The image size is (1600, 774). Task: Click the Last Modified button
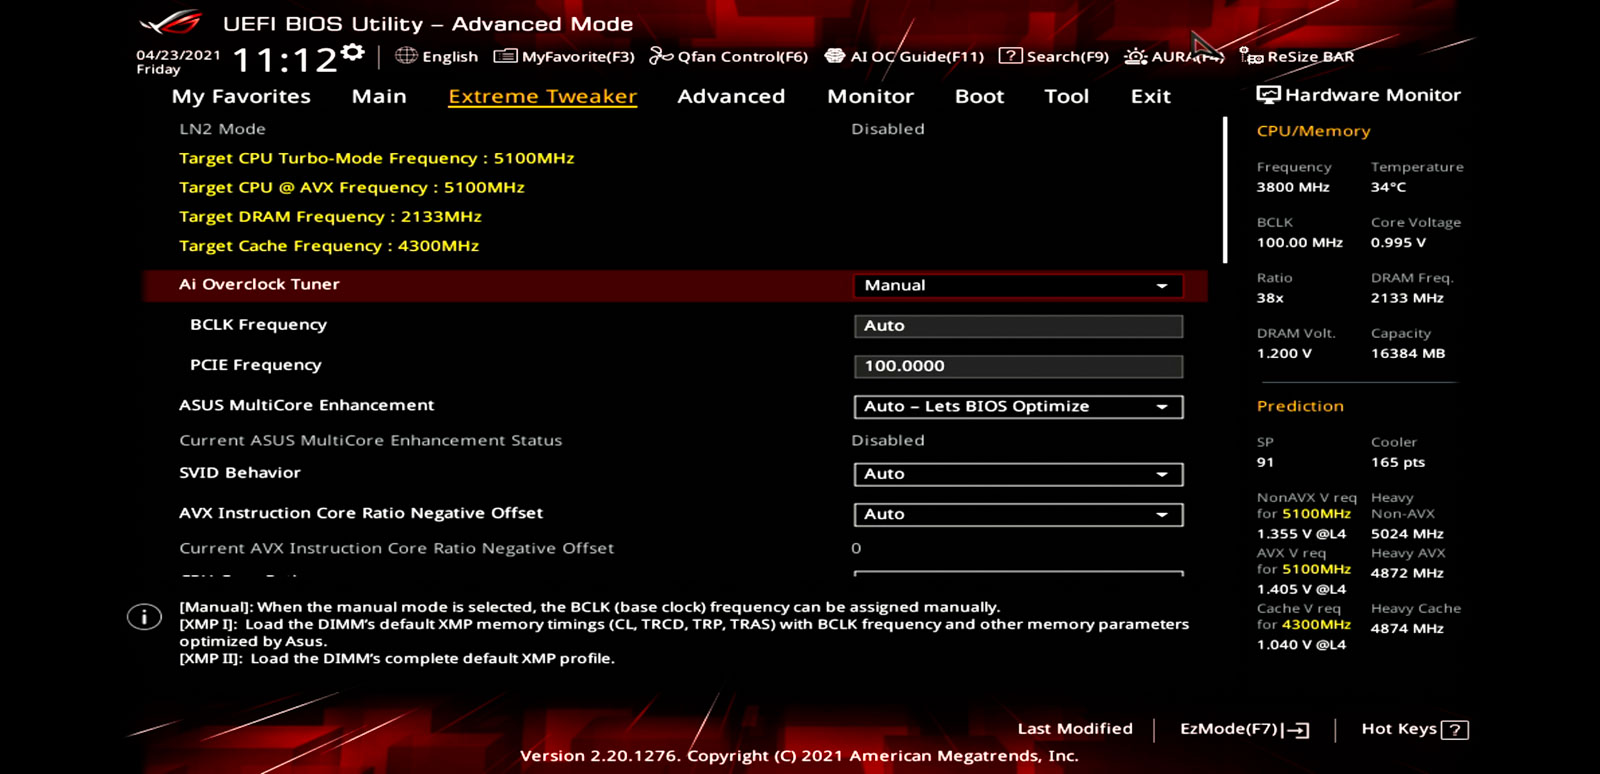pos(1075,729)
